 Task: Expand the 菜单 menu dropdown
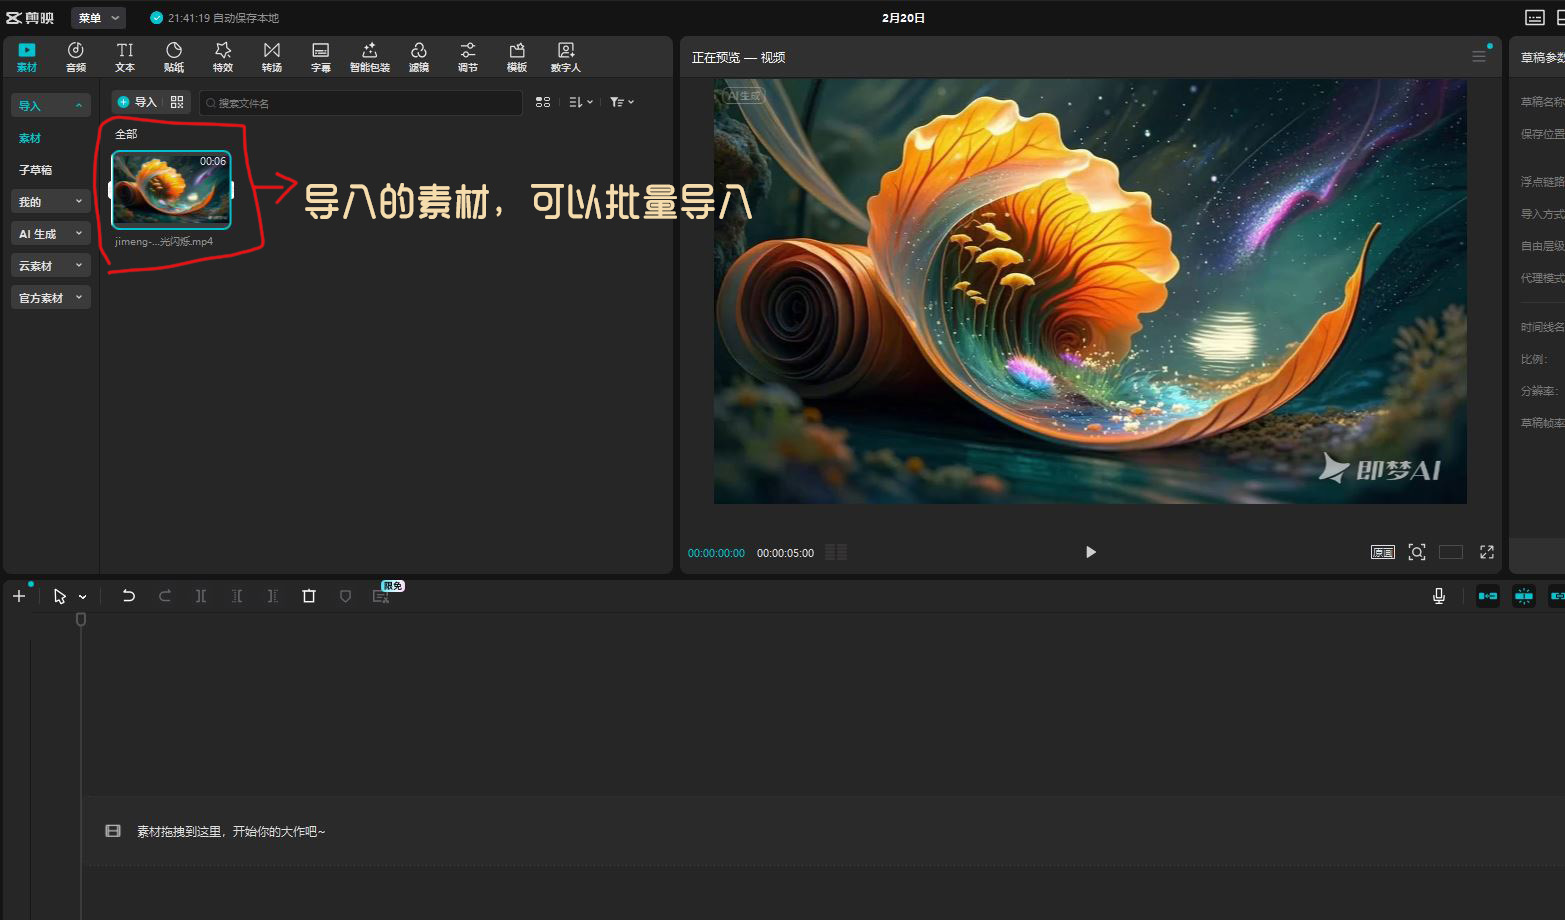pos(98,18)
